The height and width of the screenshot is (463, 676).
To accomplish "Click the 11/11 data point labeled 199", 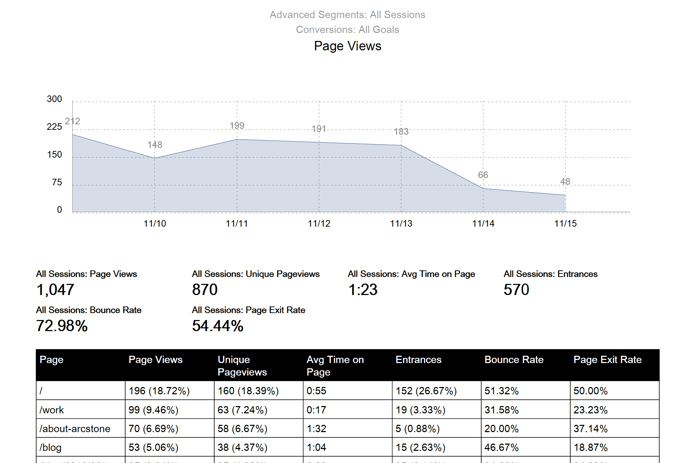I will [237, 139].
